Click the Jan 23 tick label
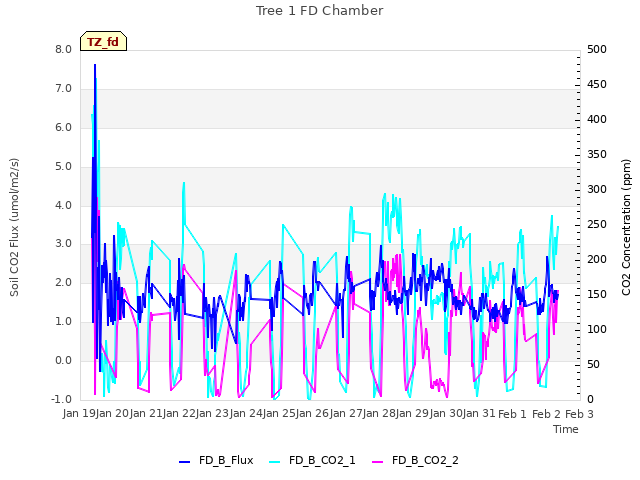The width and height of the screenshot is (640, 480). pos(212,414)
